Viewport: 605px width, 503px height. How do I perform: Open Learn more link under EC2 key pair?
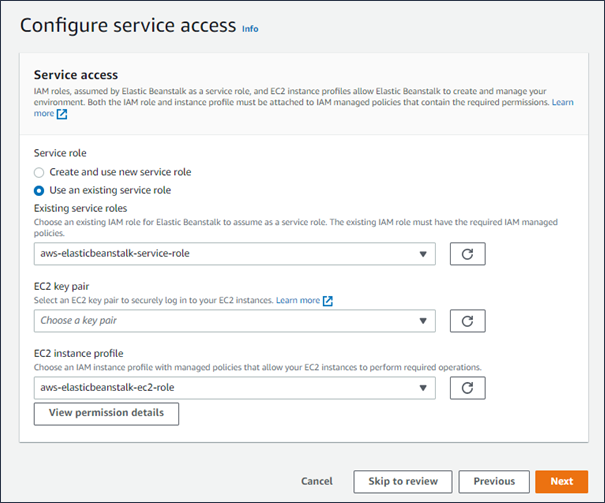(298, 300)
